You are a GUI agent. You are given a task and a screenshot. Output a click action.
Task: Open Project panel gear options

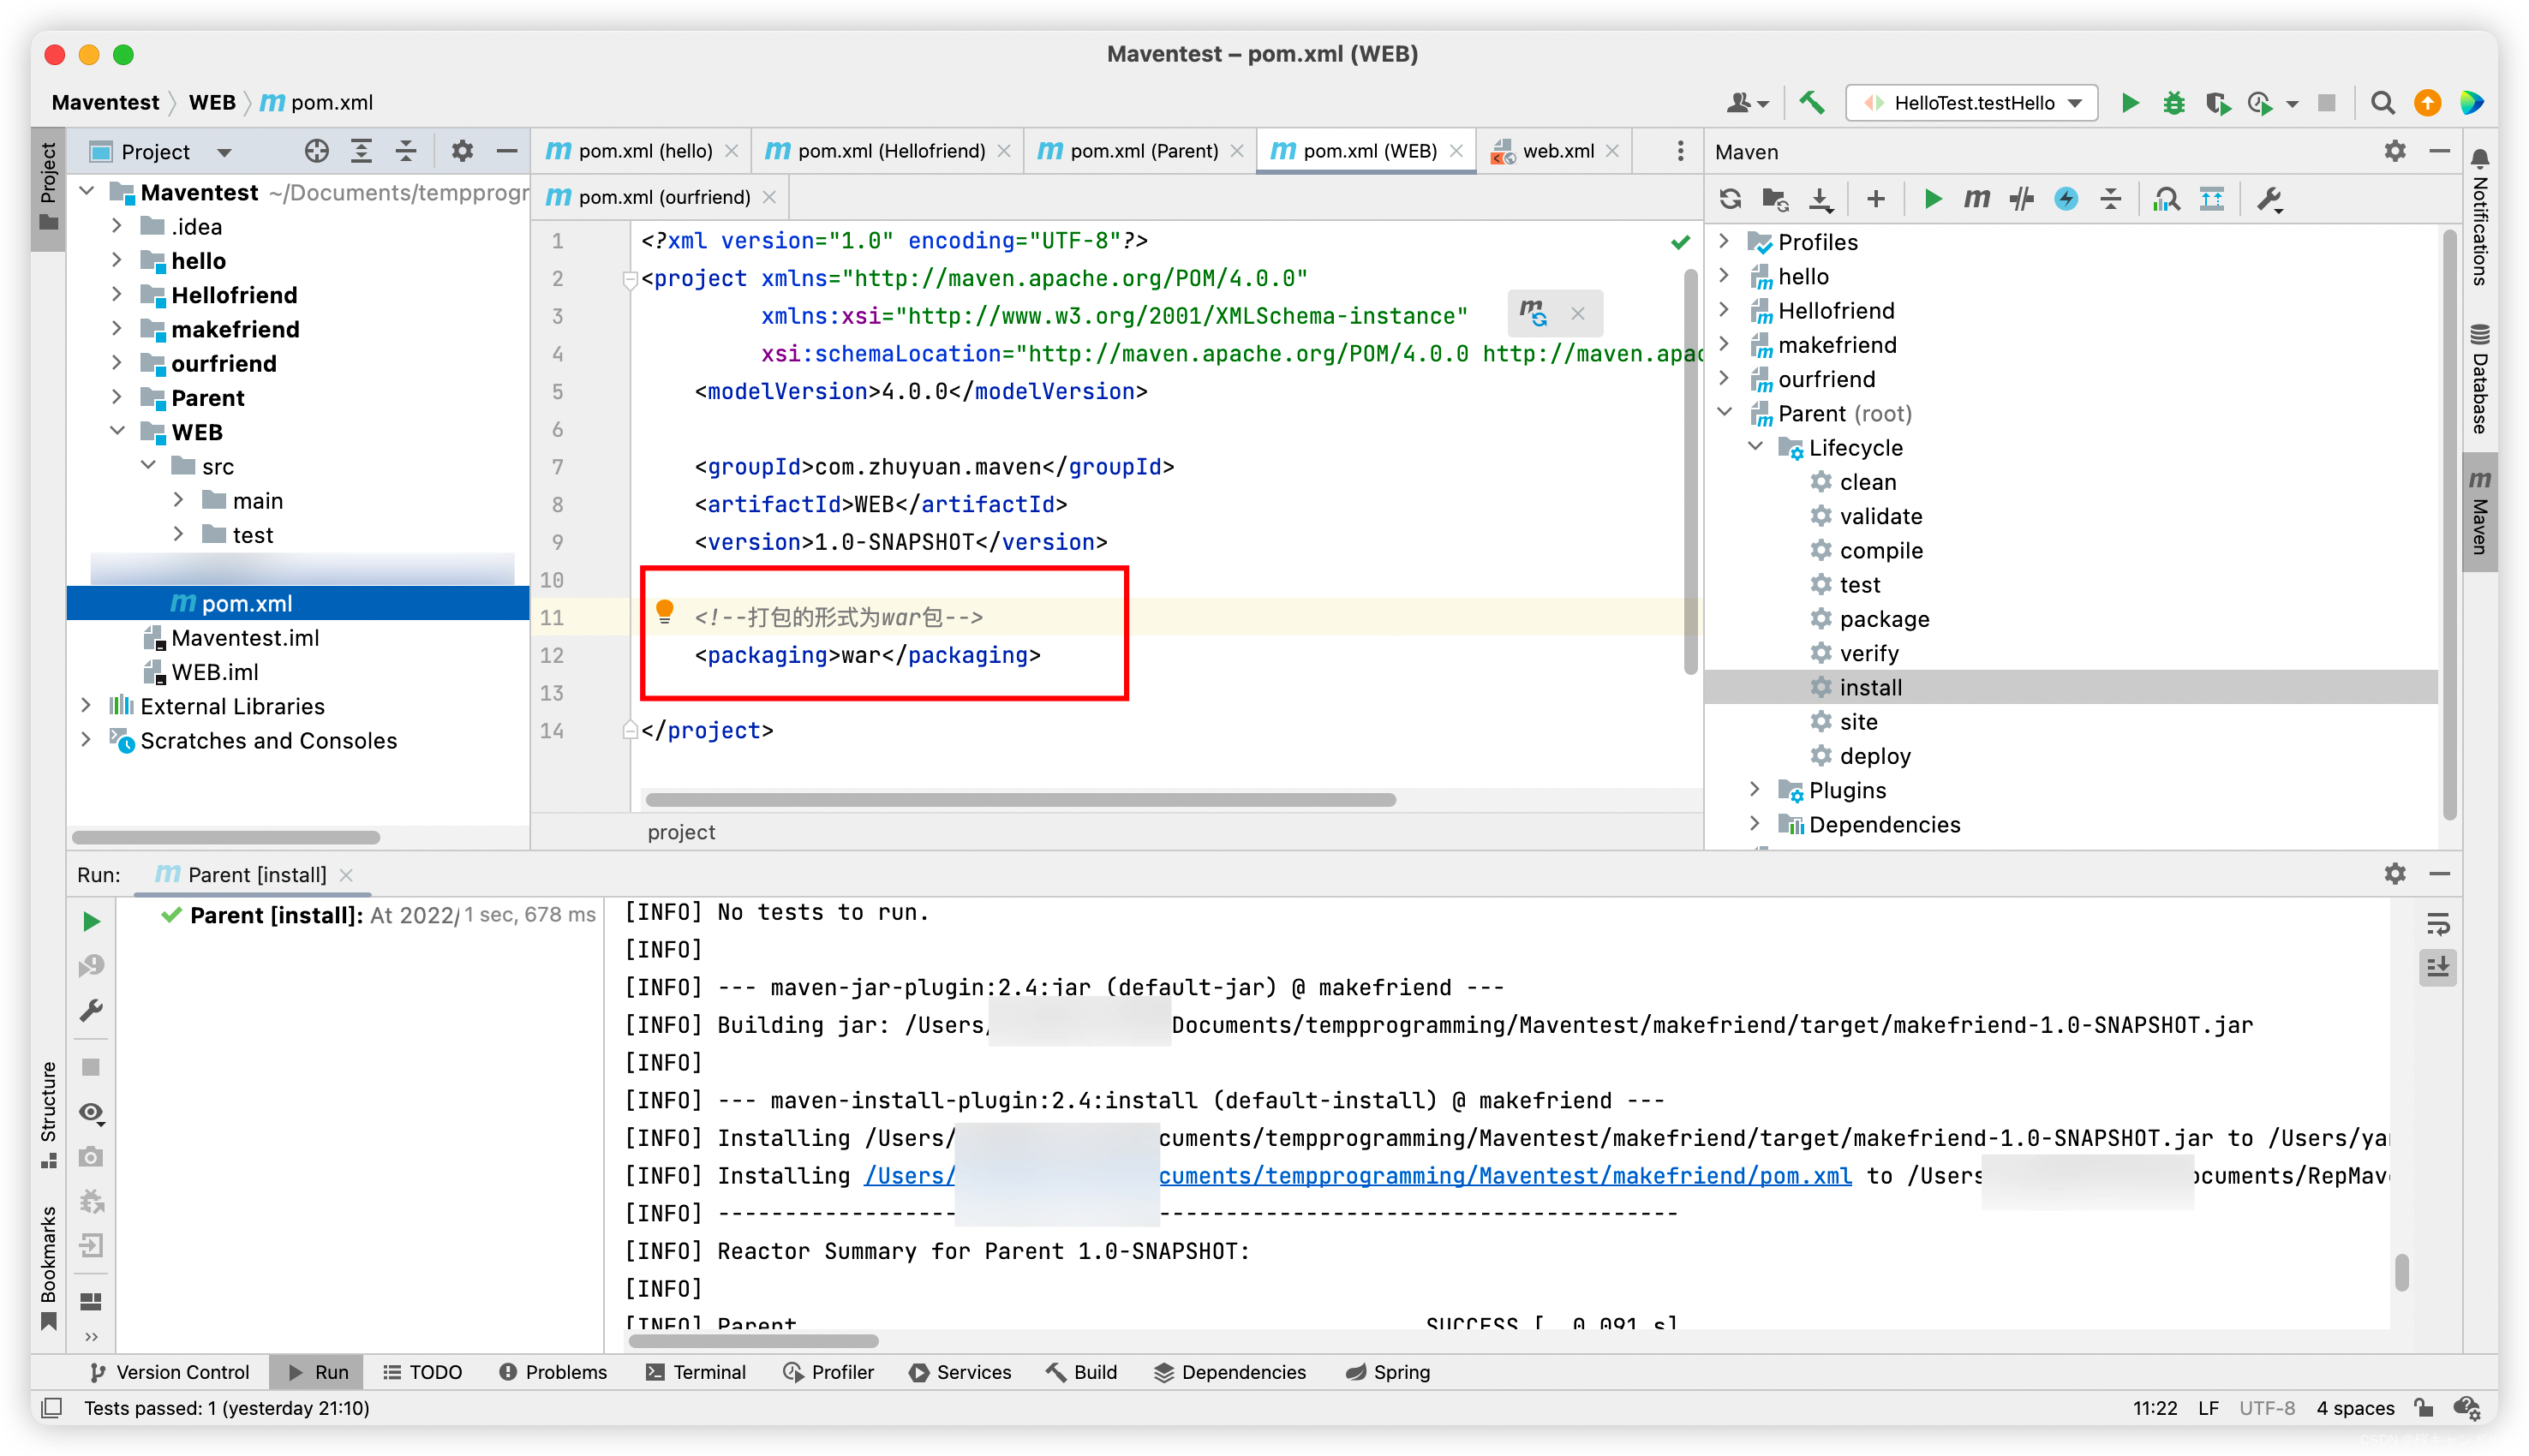coord(461,151)
